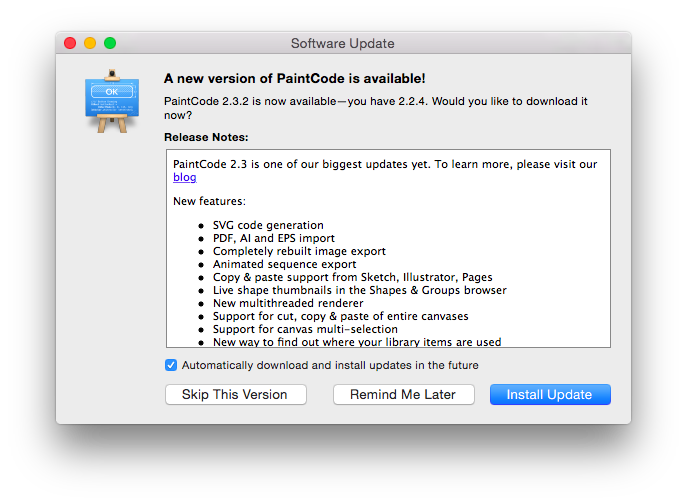The width and height of the screenshot is (687, 504).
Task: Zoom the Software Update window
Action: [x=110, y=43]
